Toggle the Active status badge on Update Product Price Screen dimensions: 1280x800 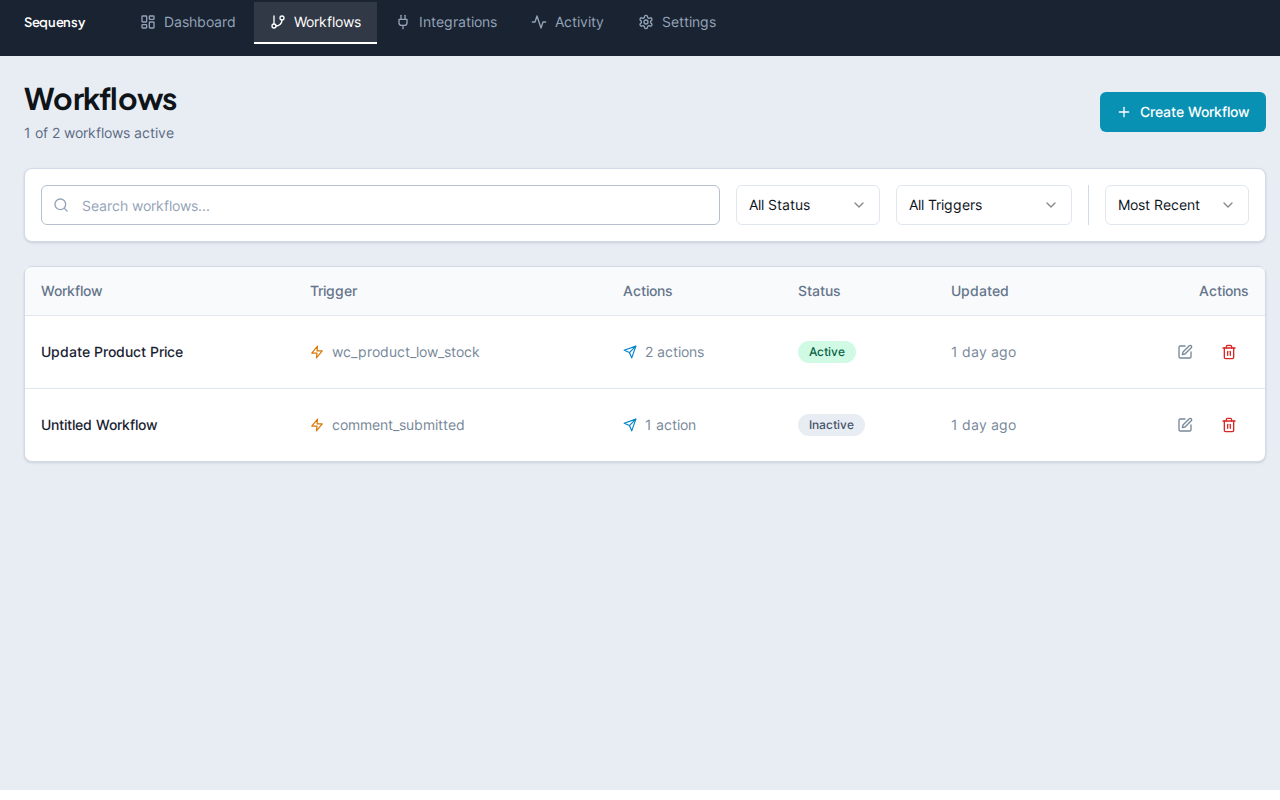point(826,352)
